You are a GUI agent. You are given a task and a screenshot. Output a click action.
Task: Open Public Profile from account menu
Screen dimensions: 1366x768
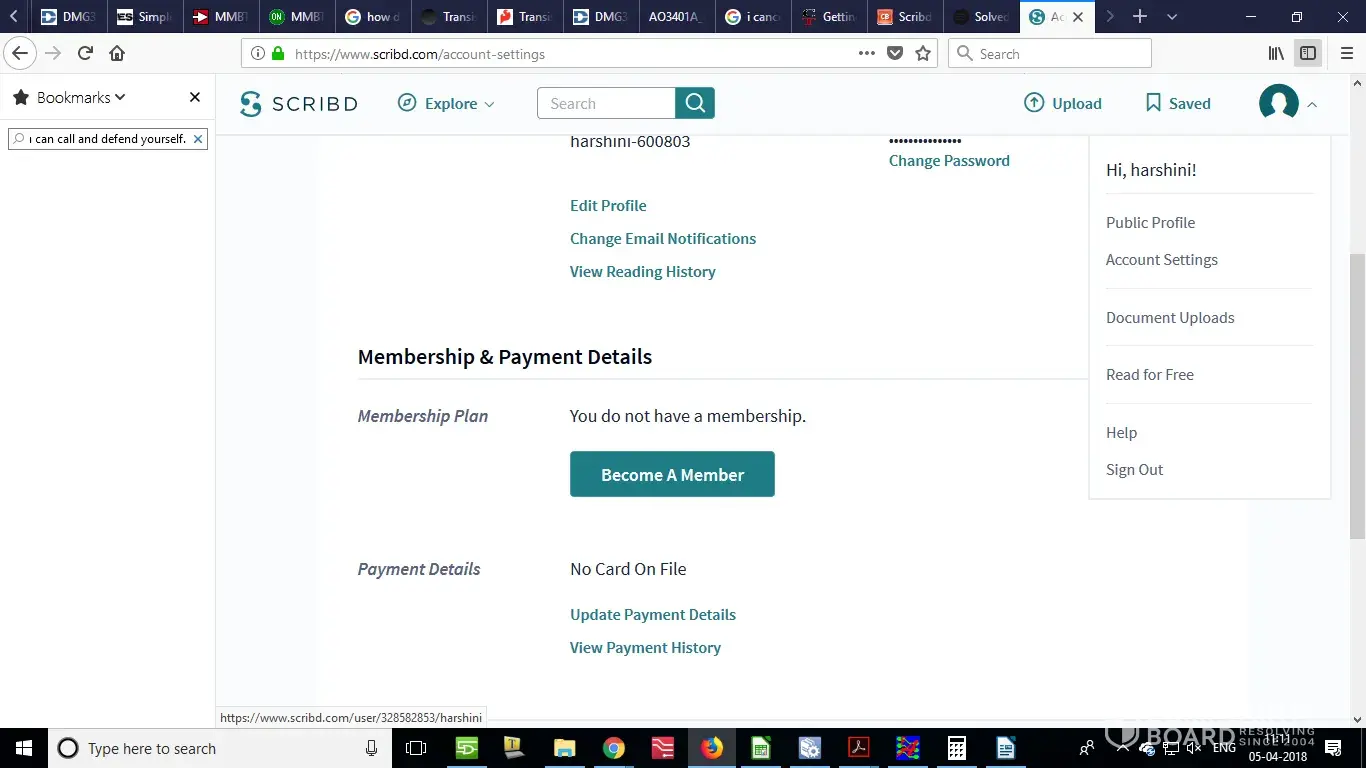pos(1150,223)
